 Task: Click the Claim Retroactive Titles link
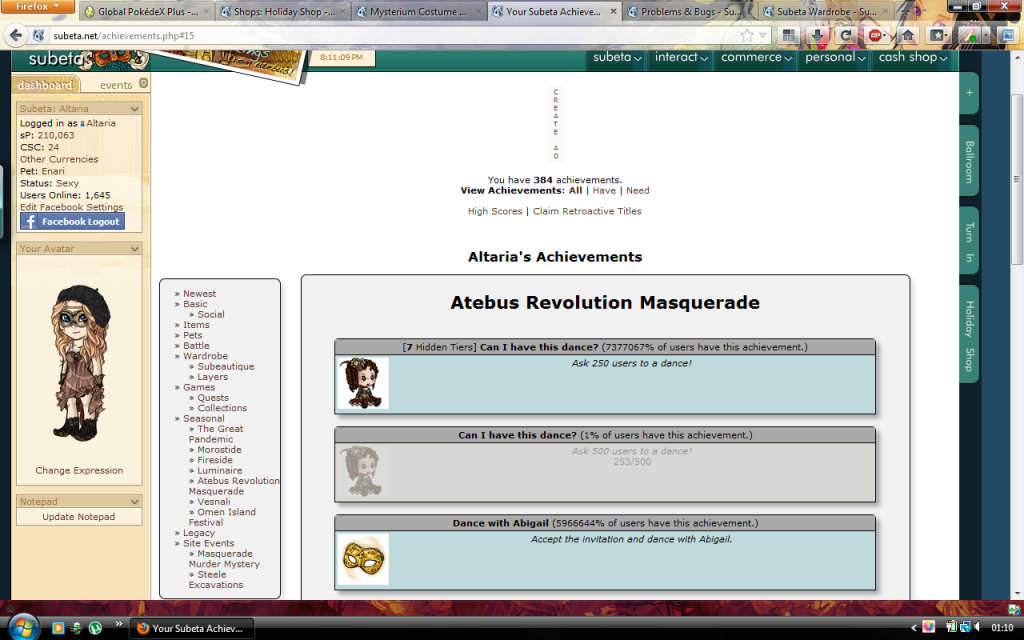point(587,211)
